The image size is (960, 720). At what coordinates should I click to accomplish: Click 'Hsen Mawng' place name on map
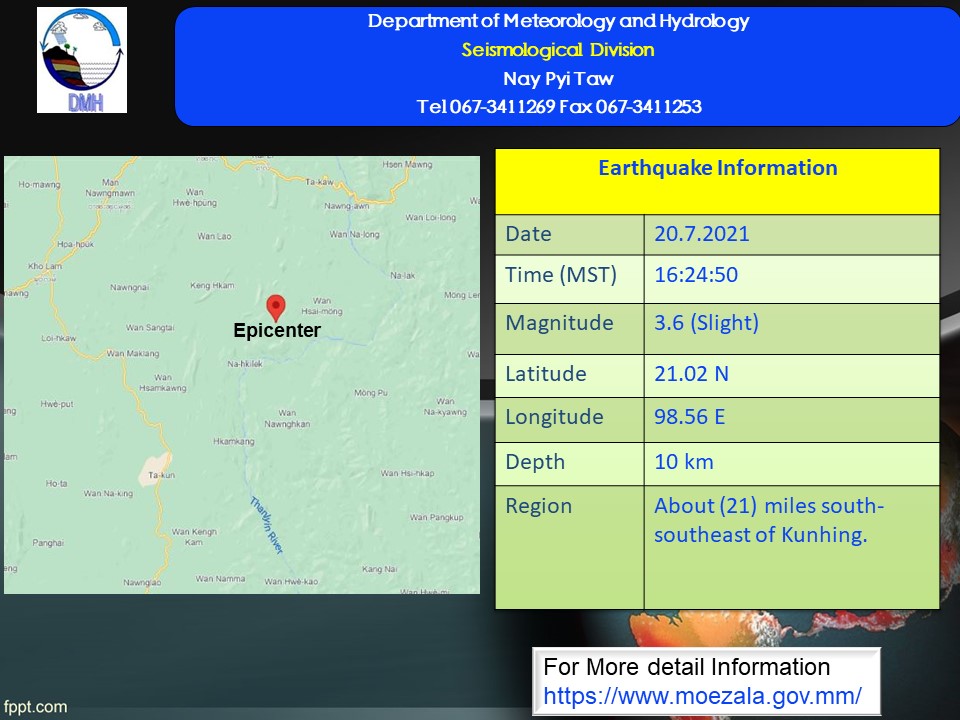(x=407, y=164)
